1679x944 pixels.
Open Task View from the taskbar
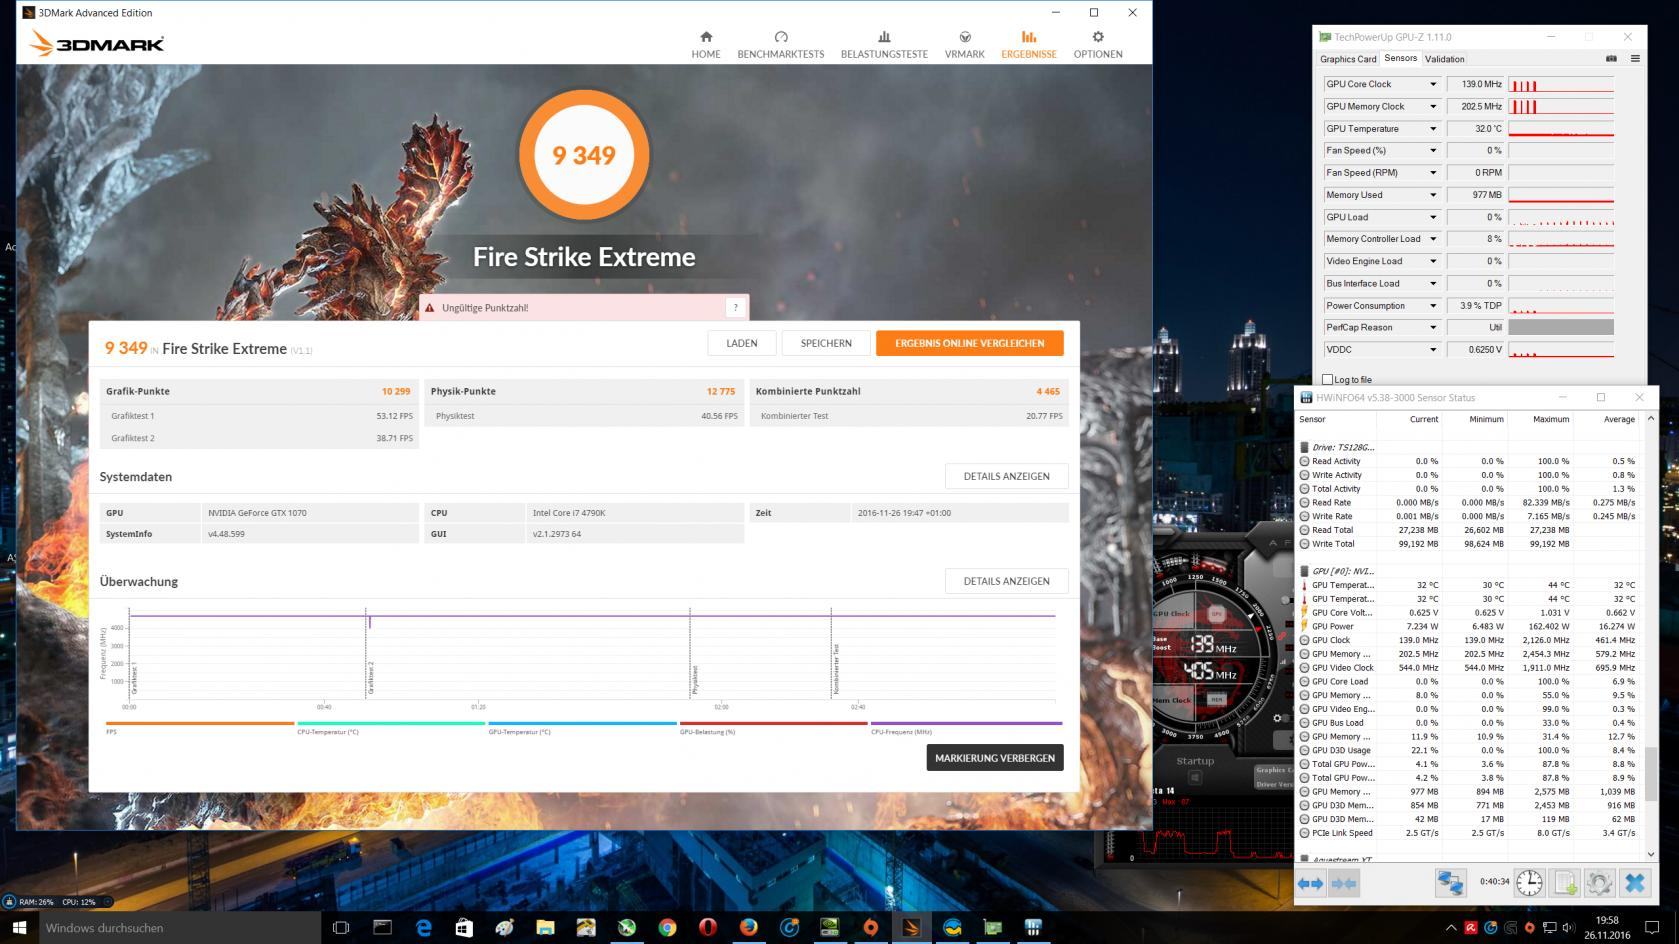[341, 927]
